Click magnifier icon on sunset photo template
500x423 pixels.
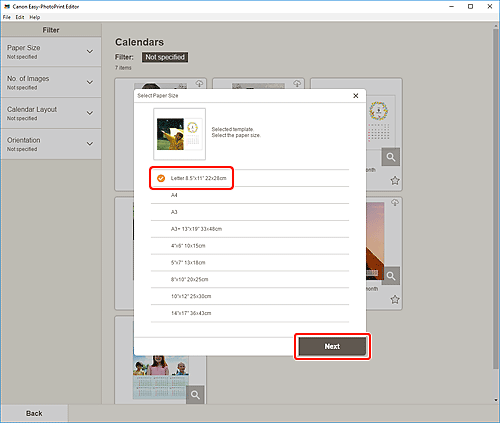point(391,276)
